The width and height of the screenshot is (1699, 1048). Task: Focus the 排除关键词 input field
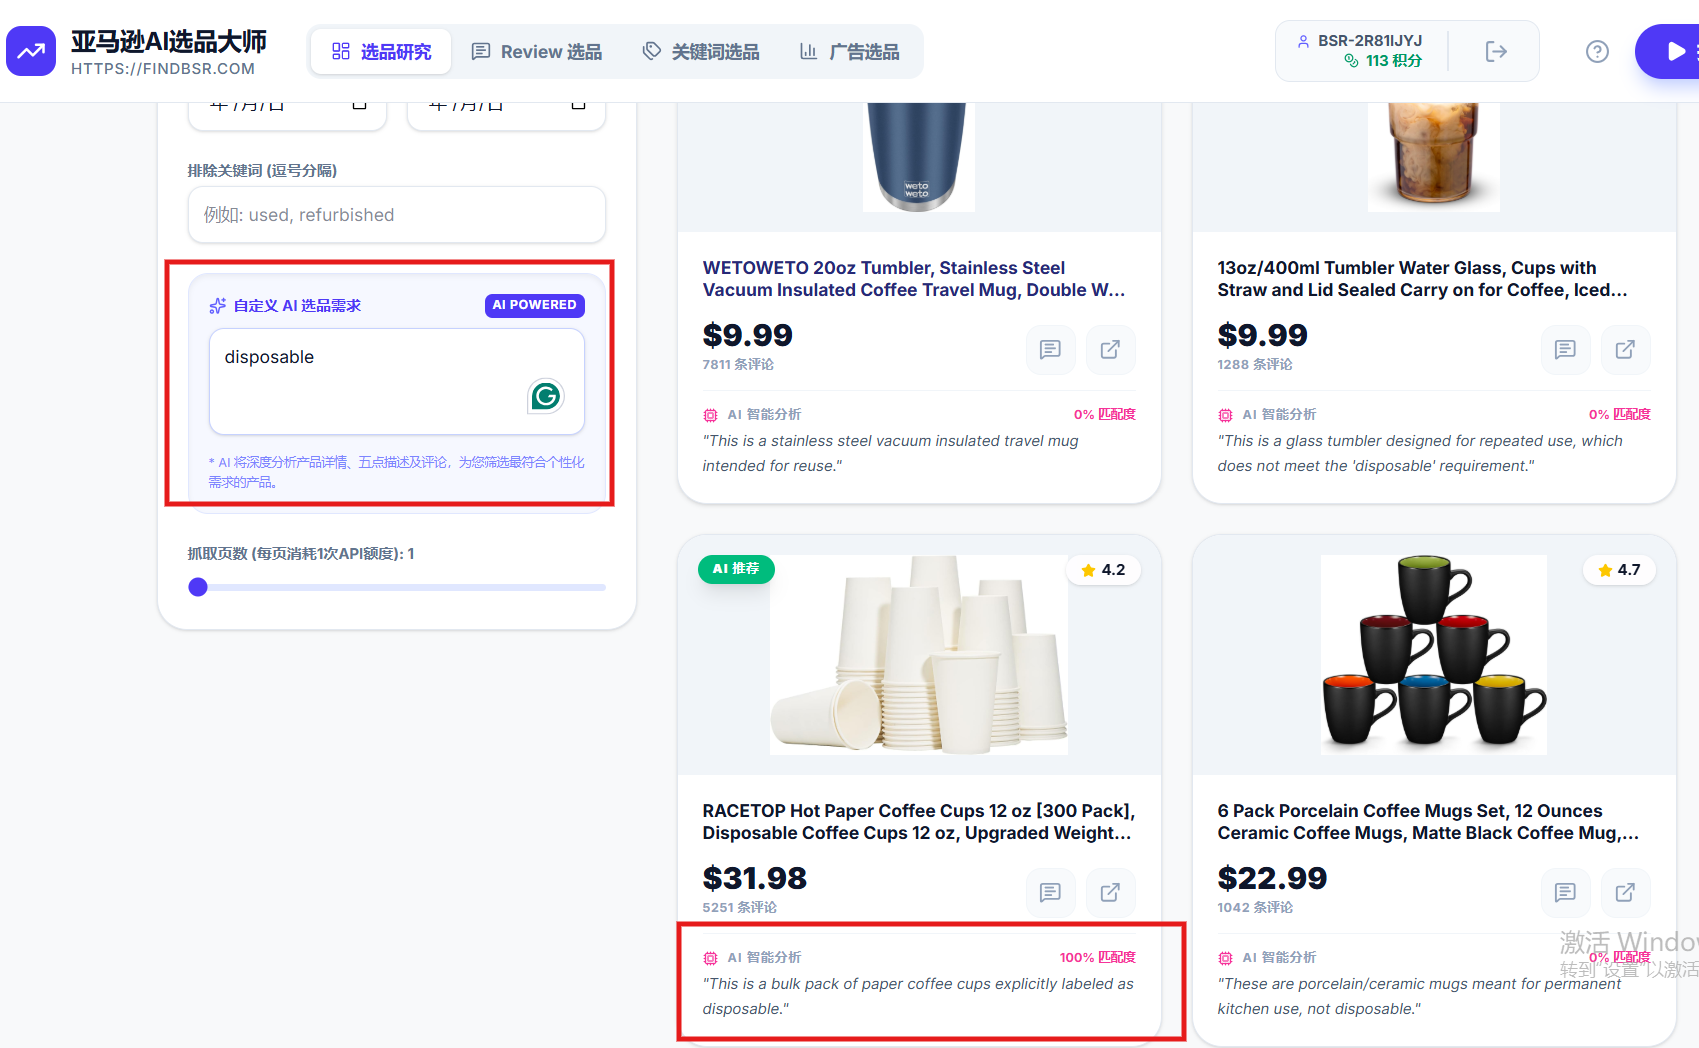click(x=397, y=215)
